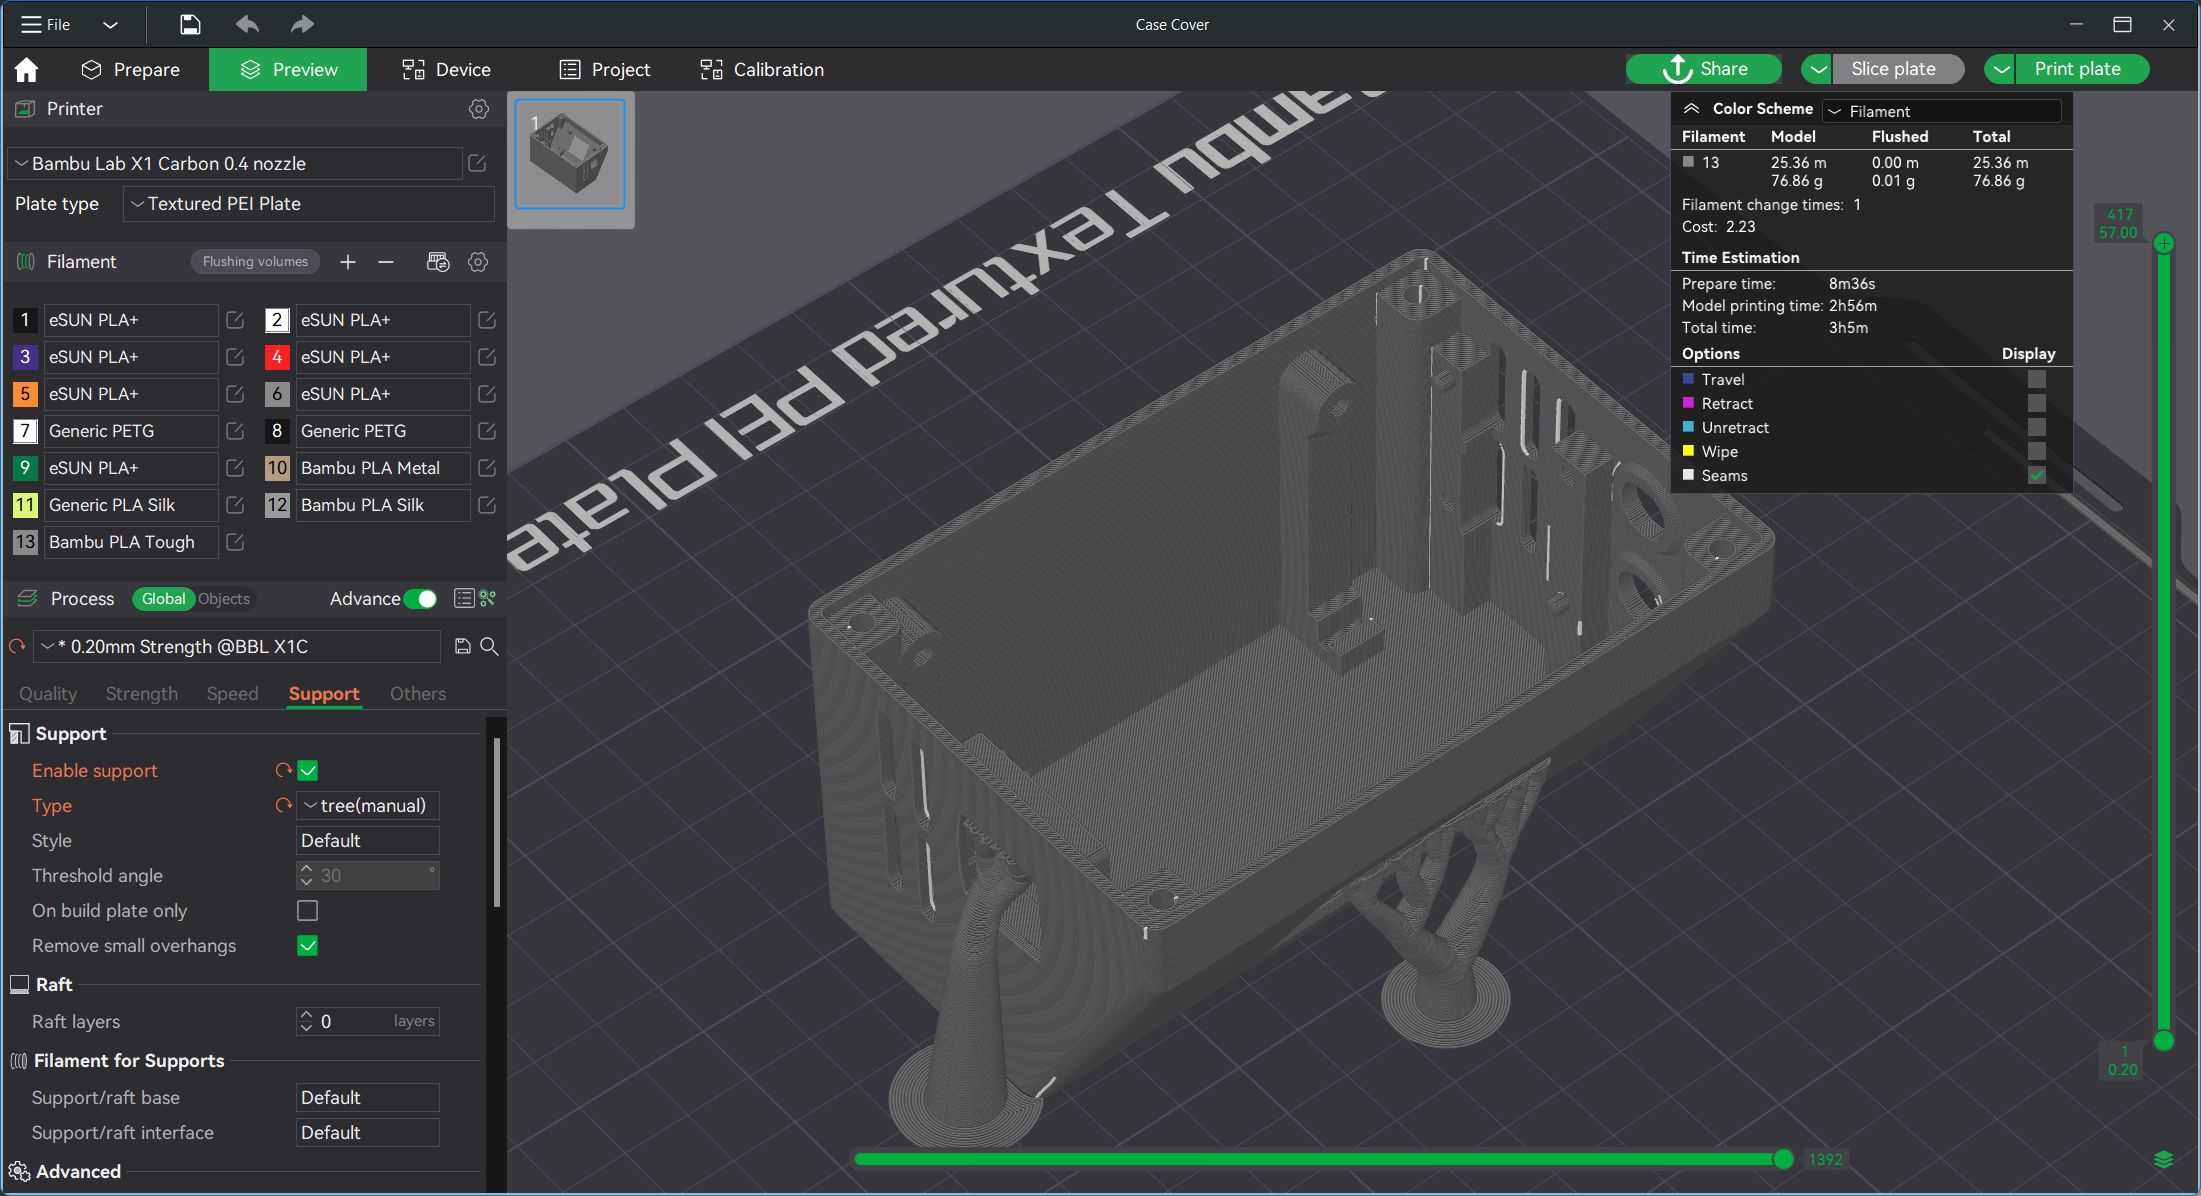
Task: Open the Color Scheme dropdown
Action: pyautogui.click(x=1942, y=111)
